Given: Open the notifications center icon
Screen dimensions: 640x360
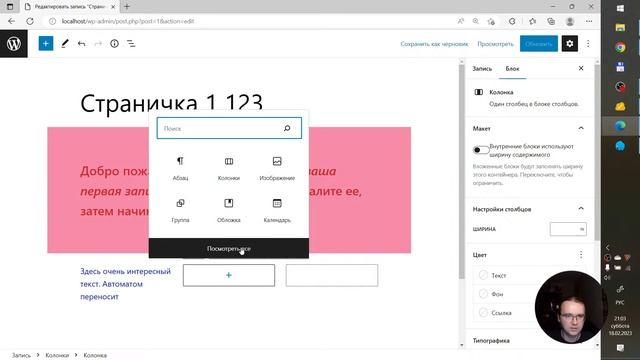Looking at the screenshot, I should [x=620, y=348].
